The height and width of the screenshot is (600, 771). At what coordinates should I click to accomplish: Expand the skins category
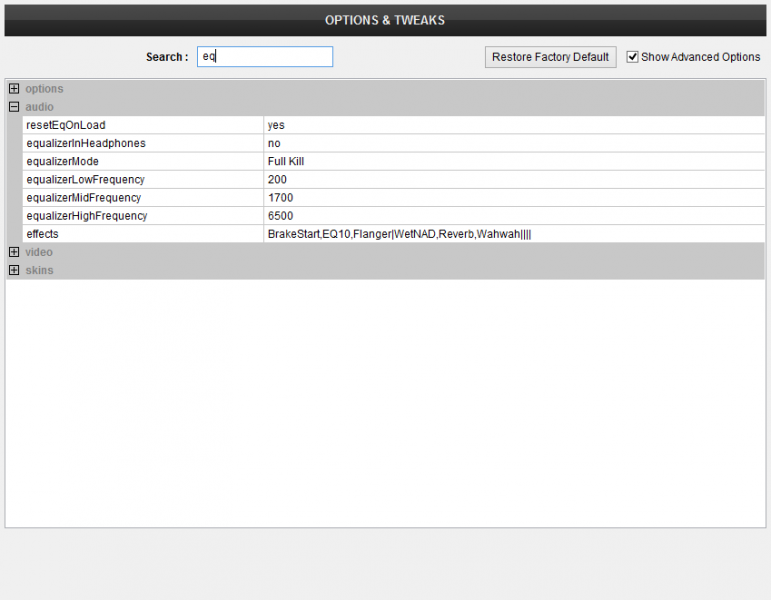14,270
